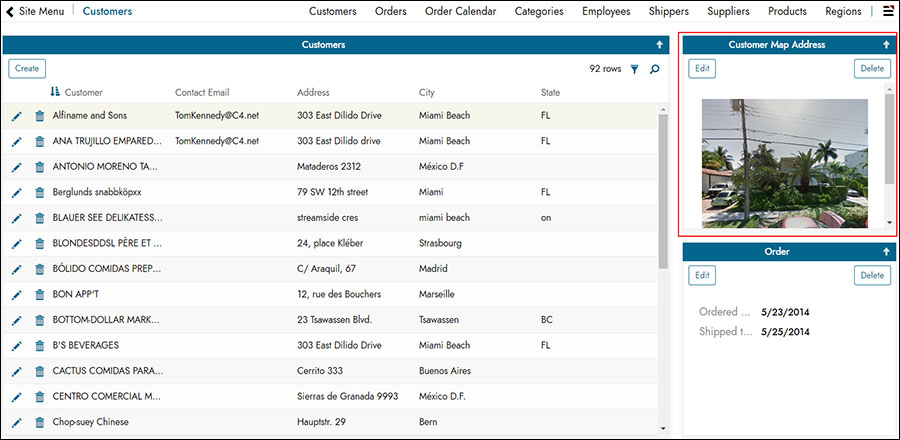Click the customers grid vertical scrollbar

tap(663, 190)
